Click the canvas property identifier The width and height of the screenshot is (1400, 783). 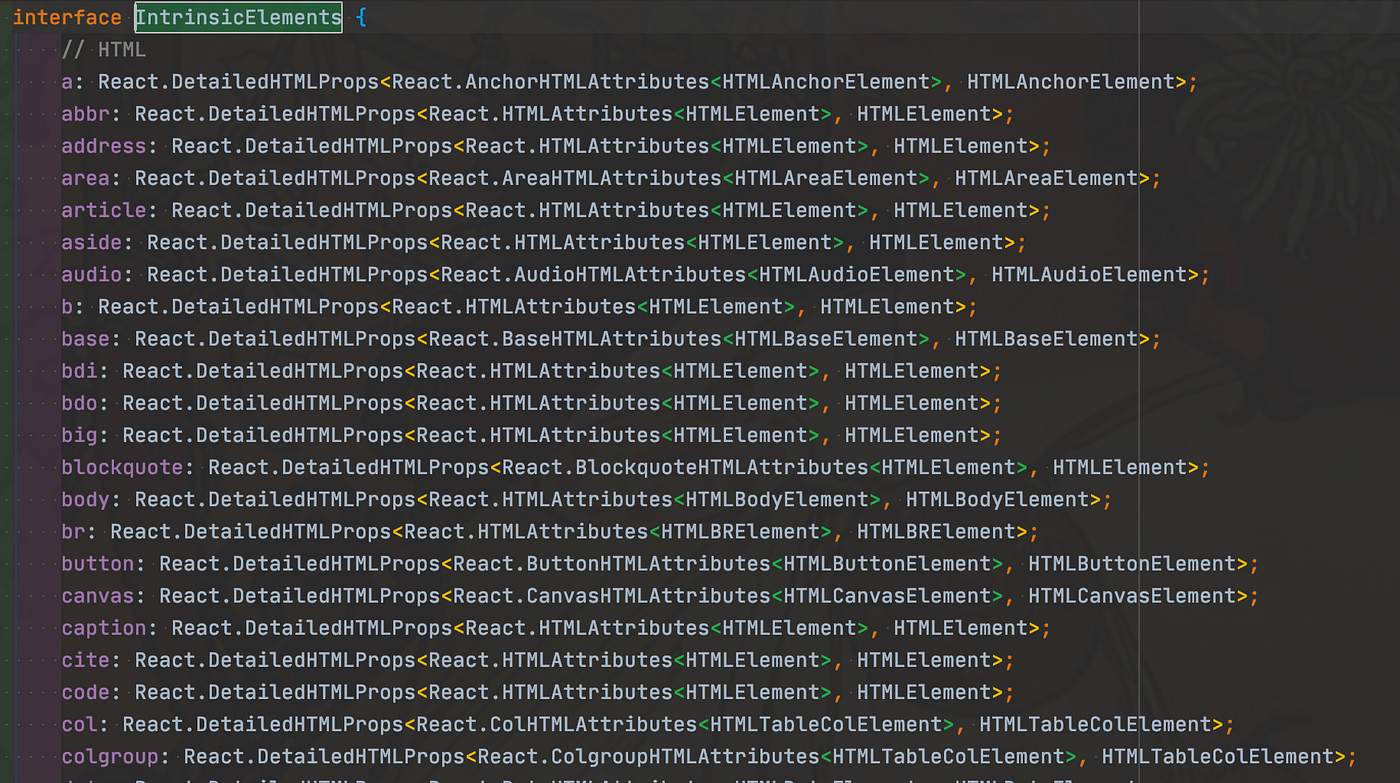[96, 595]
